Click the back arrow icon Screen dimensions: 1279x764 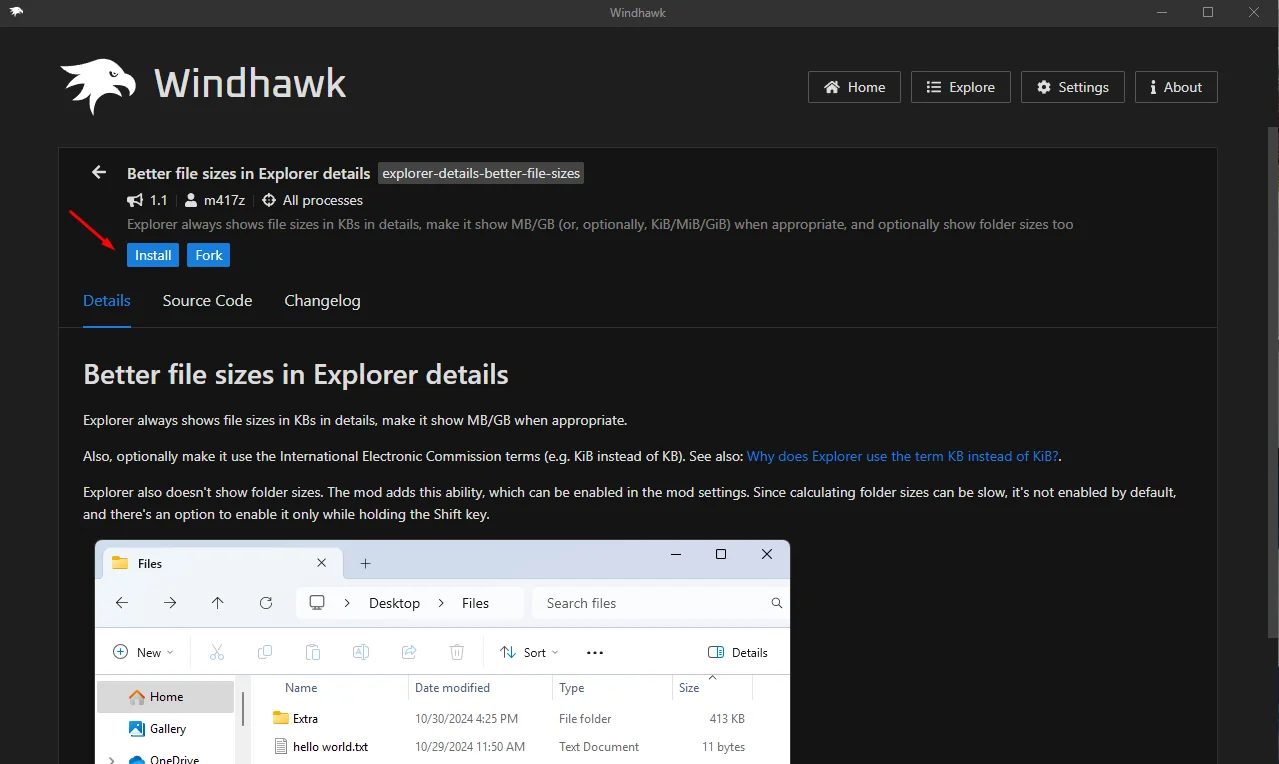tap(99, 173)
